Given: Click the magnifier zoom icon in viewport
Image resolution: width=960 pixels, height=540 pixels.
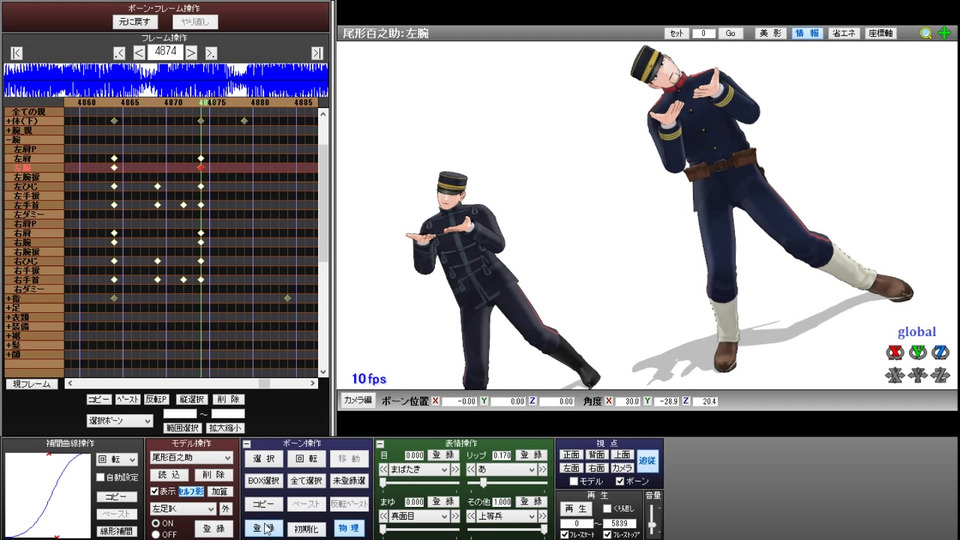Looking at the screenshot, I should (926, 33).
